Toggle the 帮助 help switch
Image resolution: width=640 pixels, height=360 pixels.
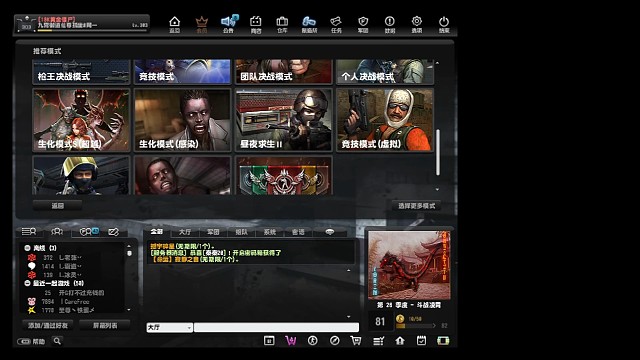point(24,341)
